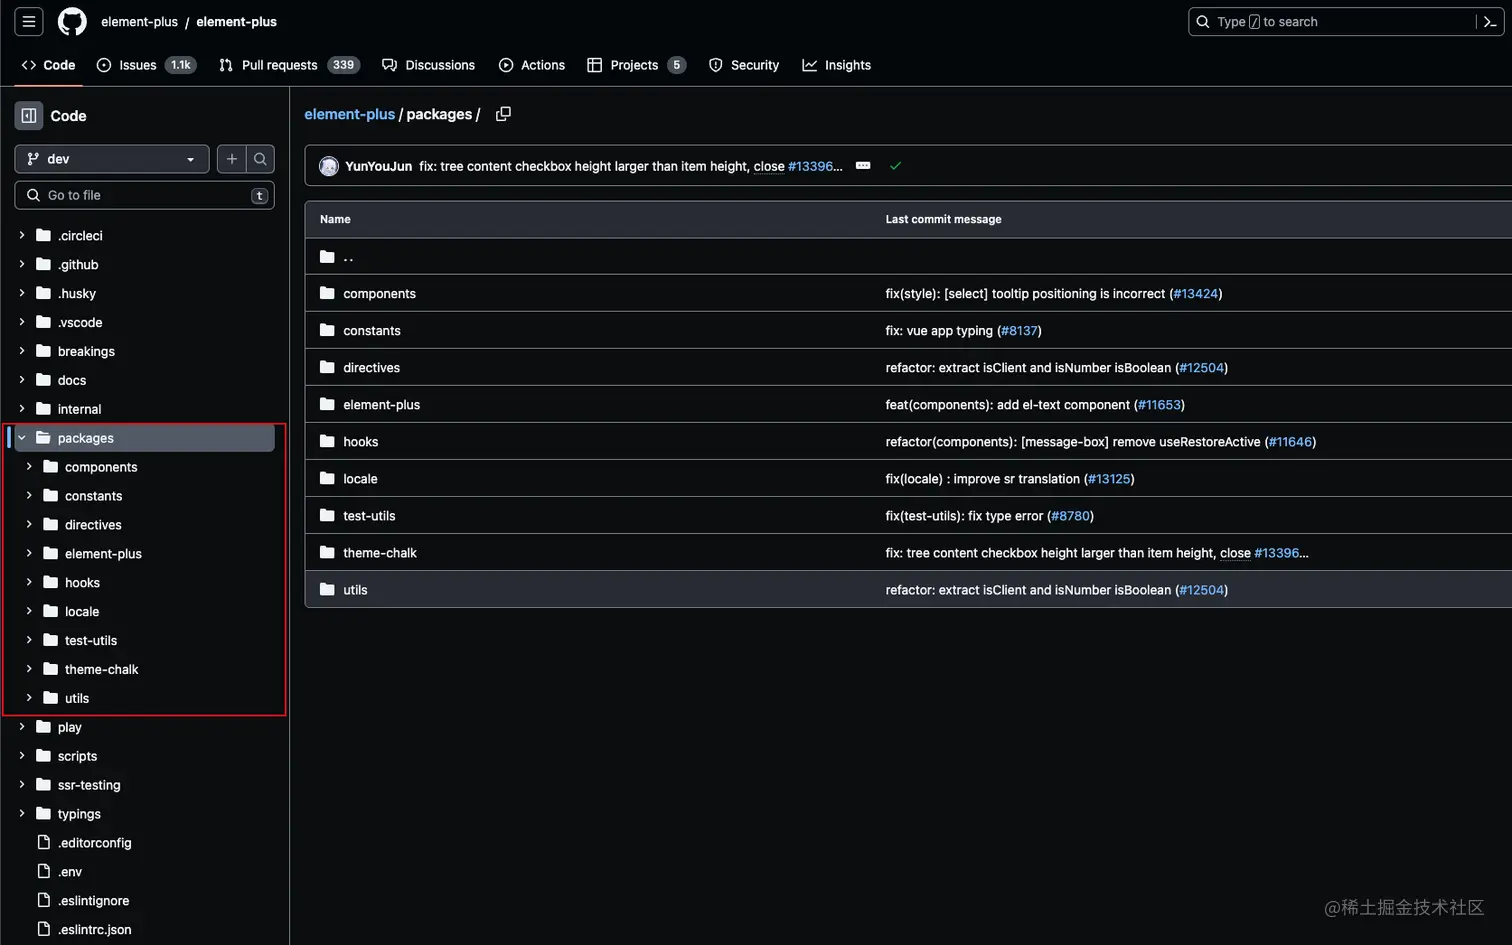This screenshot has width=1512, height=945.
Task: Expand the docs folder chevron
Action: click(x=22, y=380)
